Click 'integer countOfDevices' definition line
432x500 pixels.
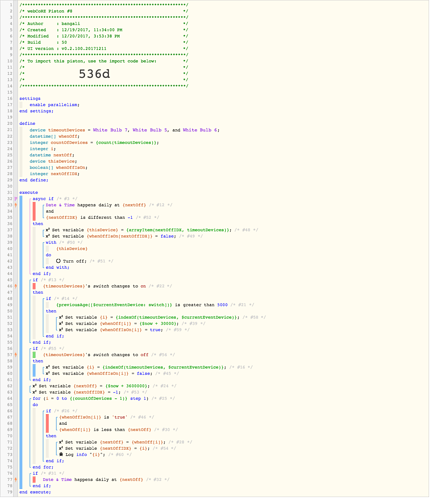tap(94, 143)
